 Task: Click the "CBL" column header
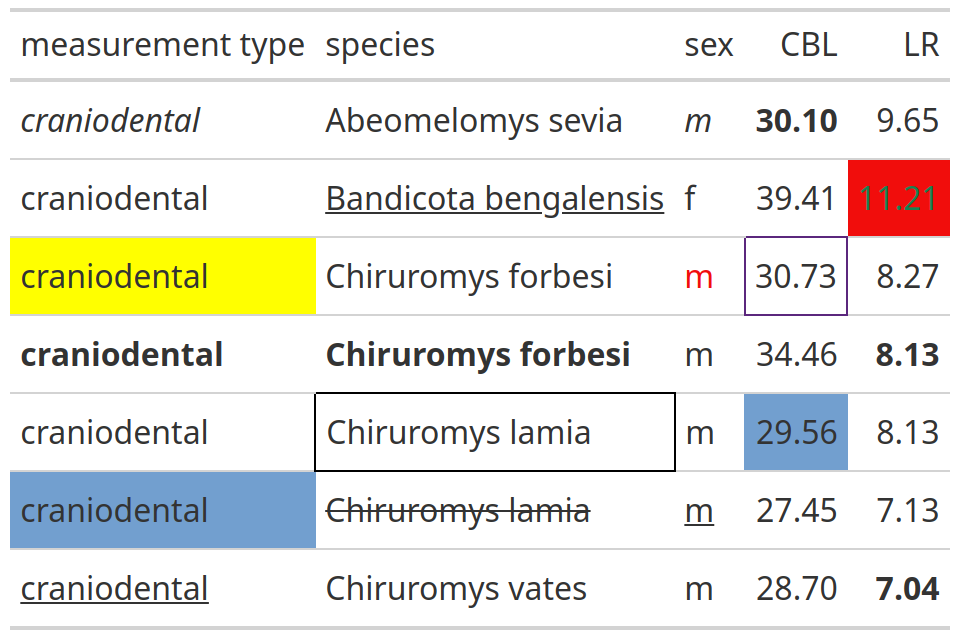[808, 45]
